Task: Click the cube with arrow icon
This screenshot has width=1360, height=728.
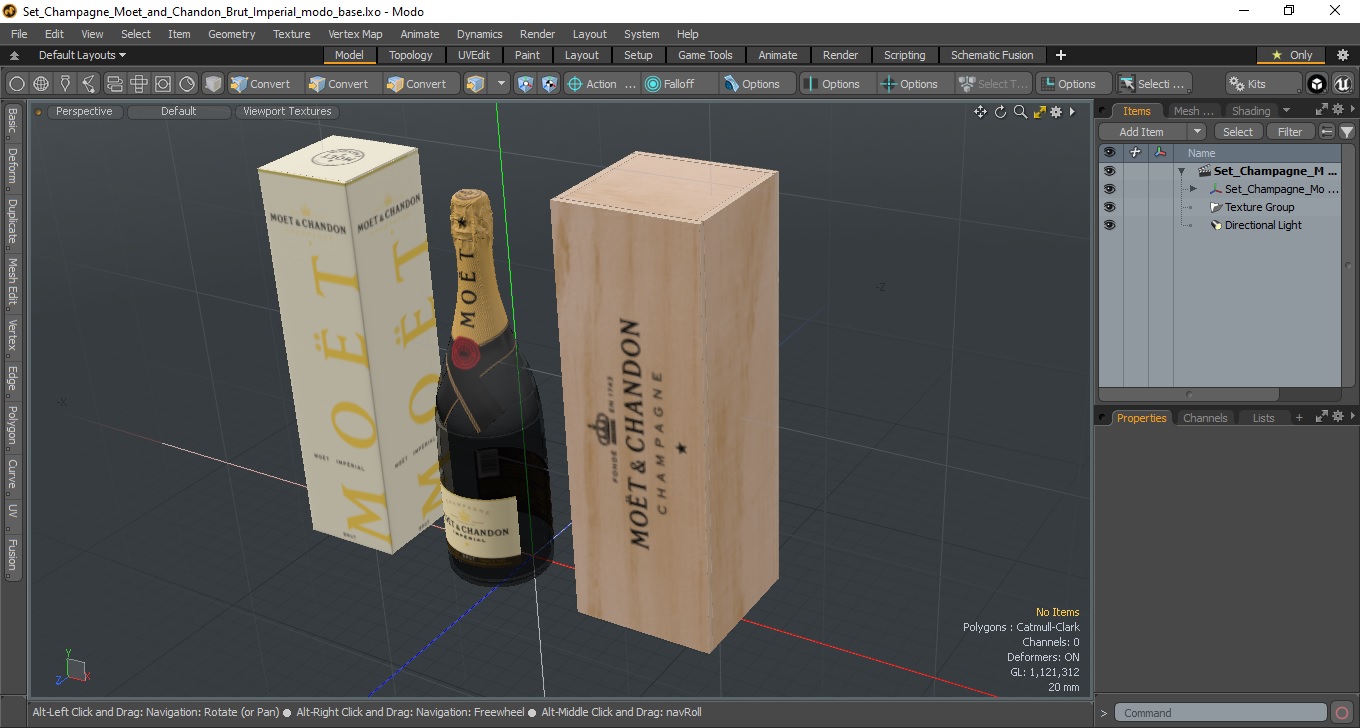Action: point(476,84)
